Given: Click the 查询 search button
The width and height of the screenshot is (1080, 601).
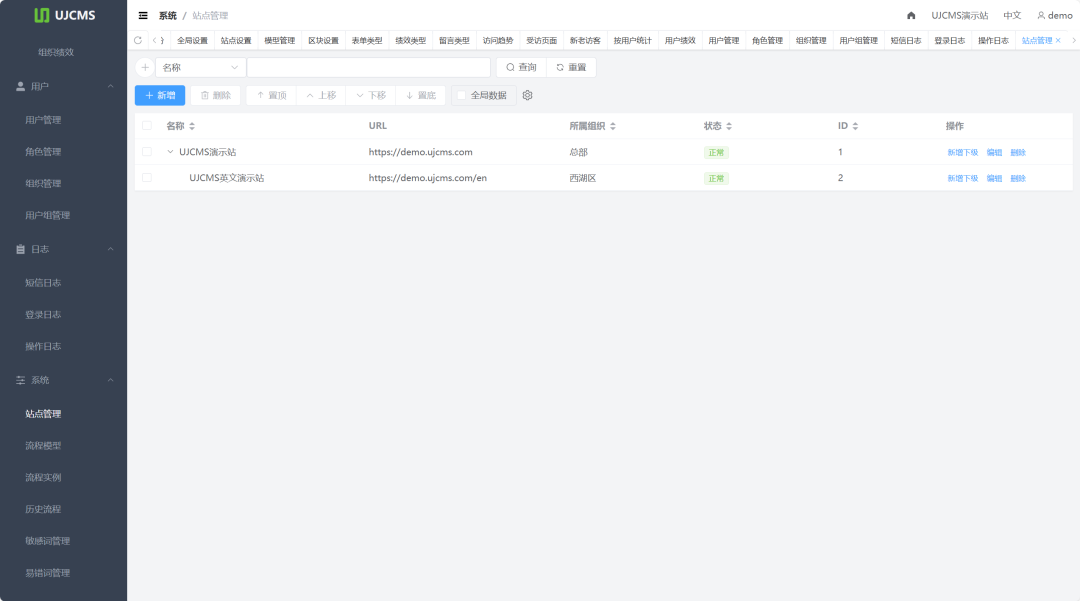Looking at the screenshot, I should [521, 67].
